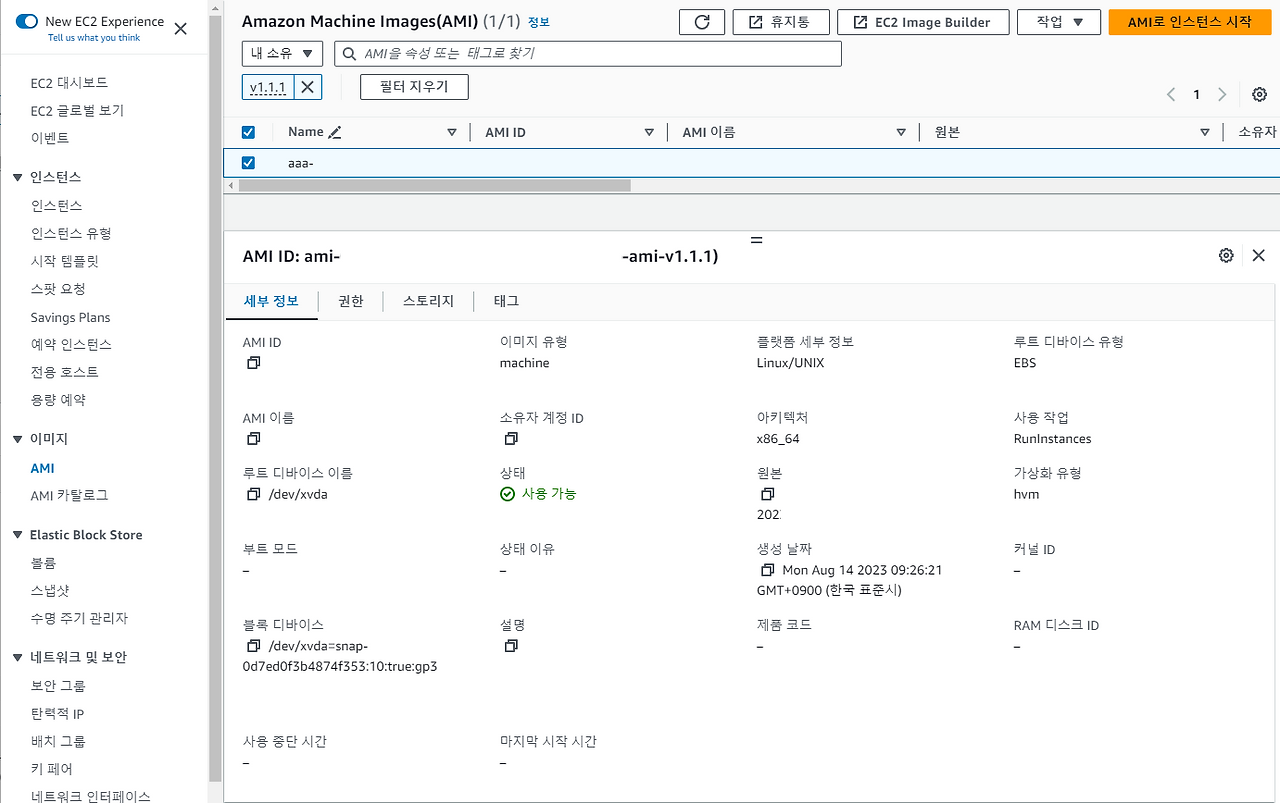Click the panel resize handle above AMI details
This screenshot has width=1280, height=803.
click(x=756, y=240)
